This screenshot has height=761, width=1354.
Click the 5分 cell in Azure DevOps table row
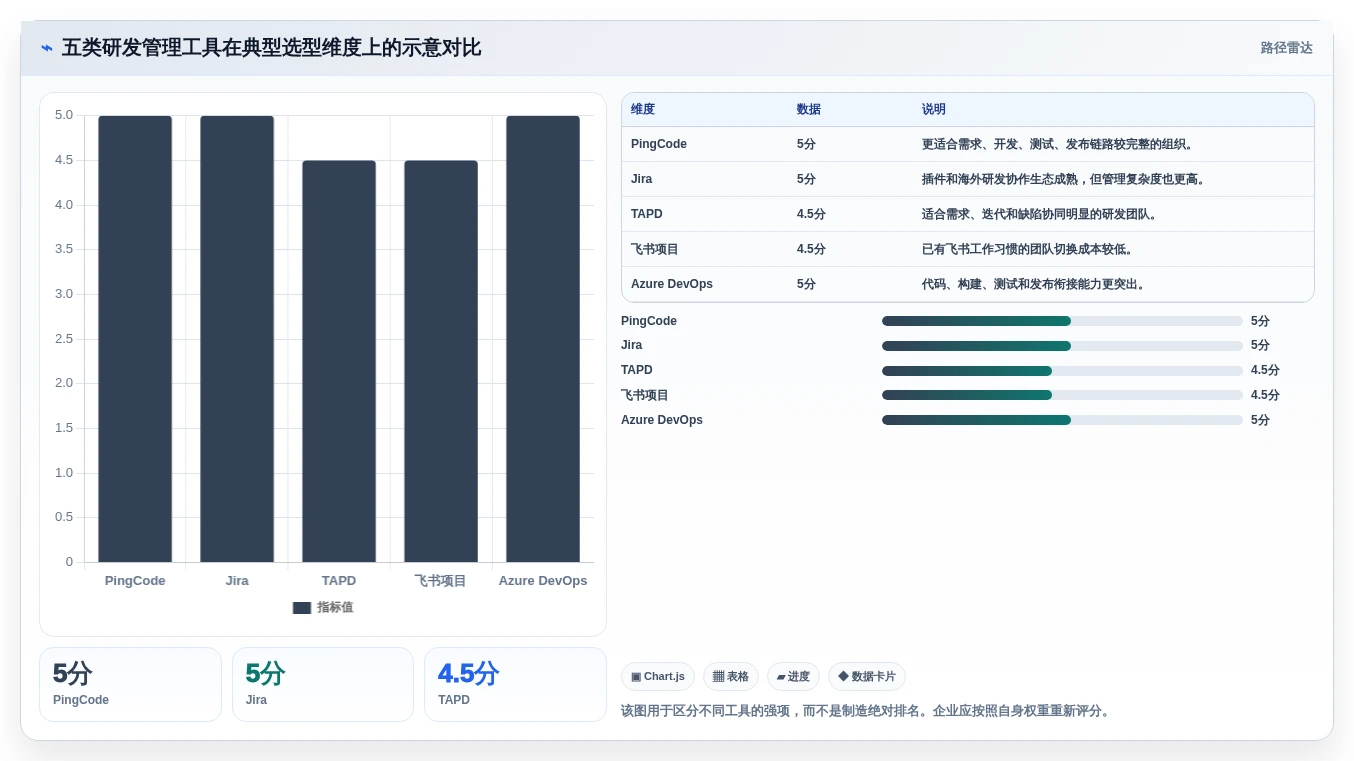pos(806,284)
